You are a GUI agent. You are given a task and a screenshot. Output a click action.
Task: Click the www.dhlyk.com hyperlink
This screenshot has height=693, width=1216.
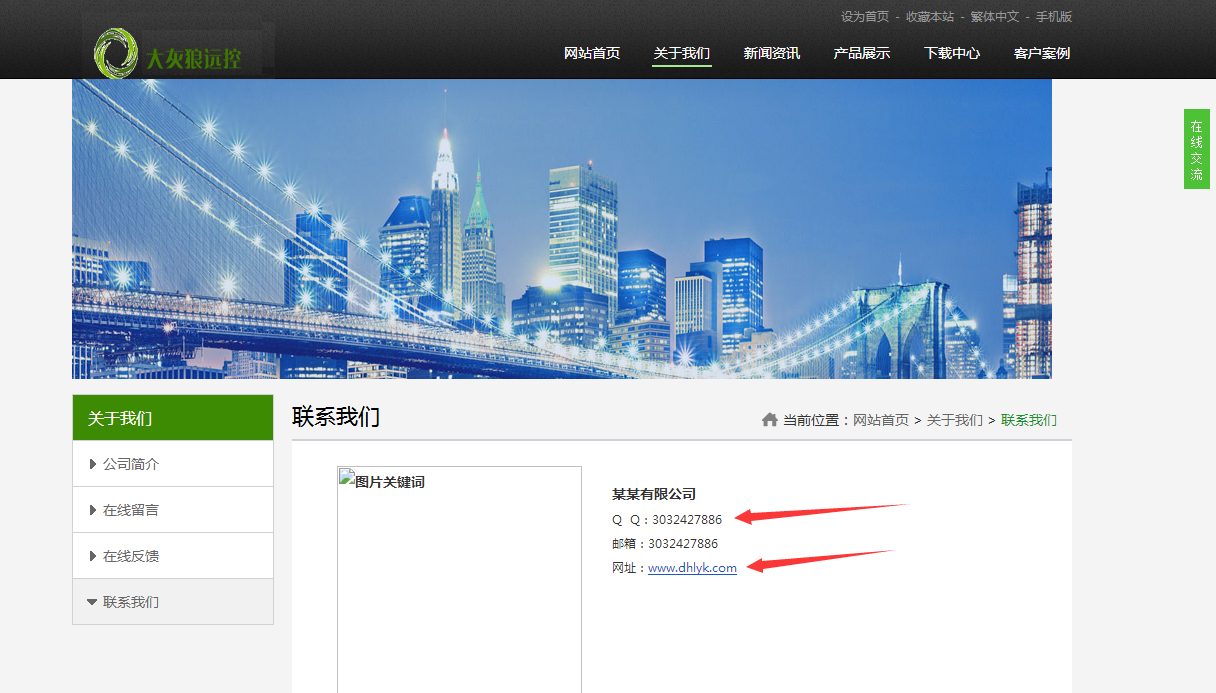[692, 567]
